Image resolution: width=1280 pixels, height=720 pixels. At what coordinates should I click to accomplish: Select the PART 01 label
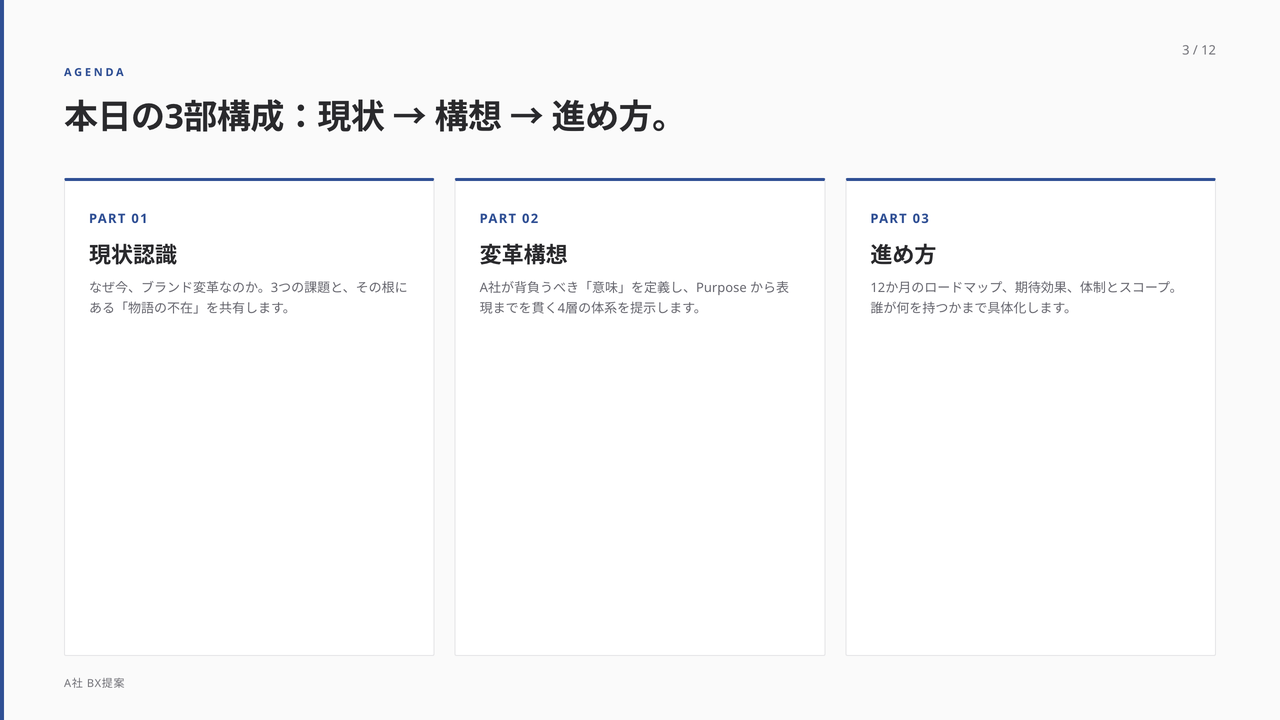tap(118, 218)
